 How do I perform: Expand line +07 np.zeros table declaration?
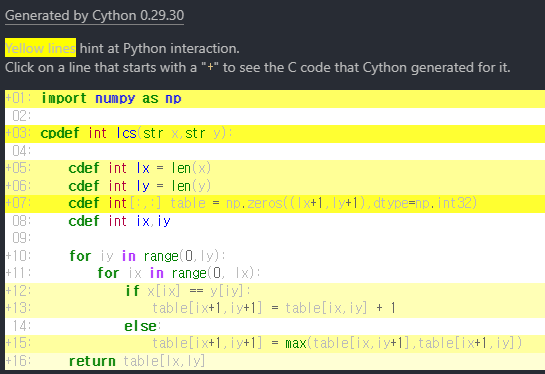(x=275, y=204)
